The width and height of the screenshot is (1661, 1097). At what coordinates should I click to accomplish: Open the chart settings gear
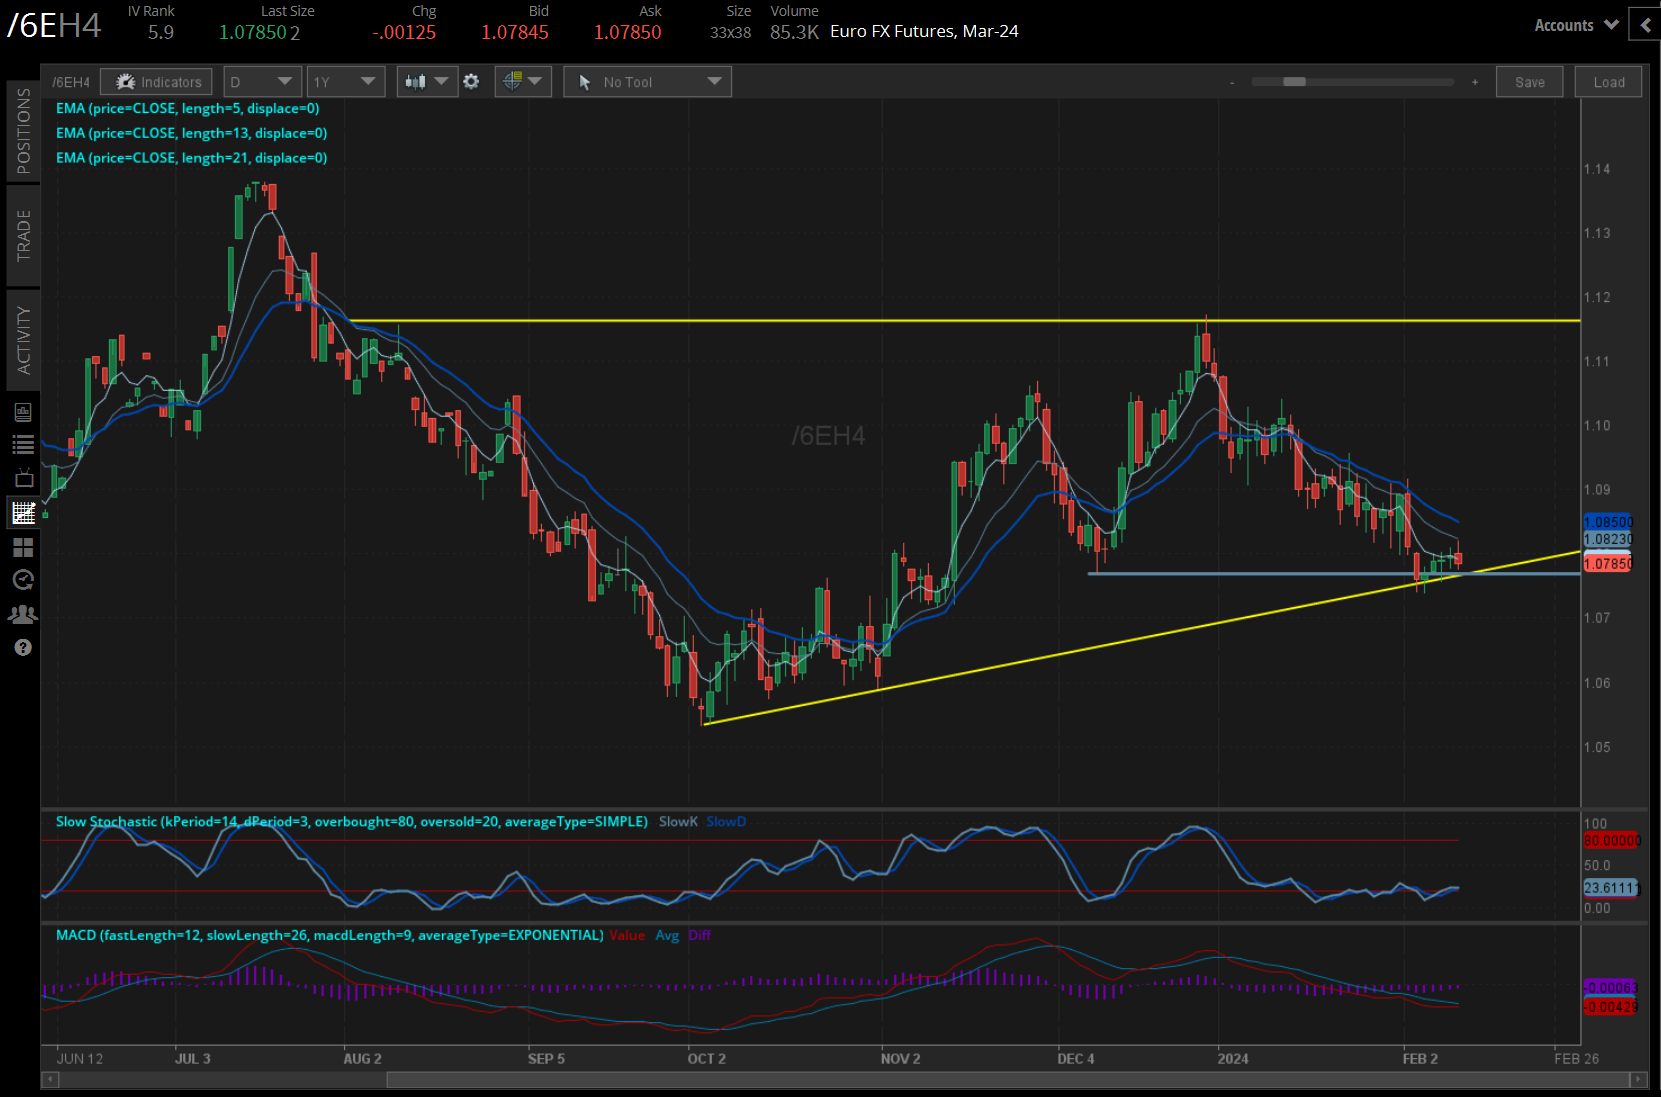pyautogui.click(x=471, y=82)
